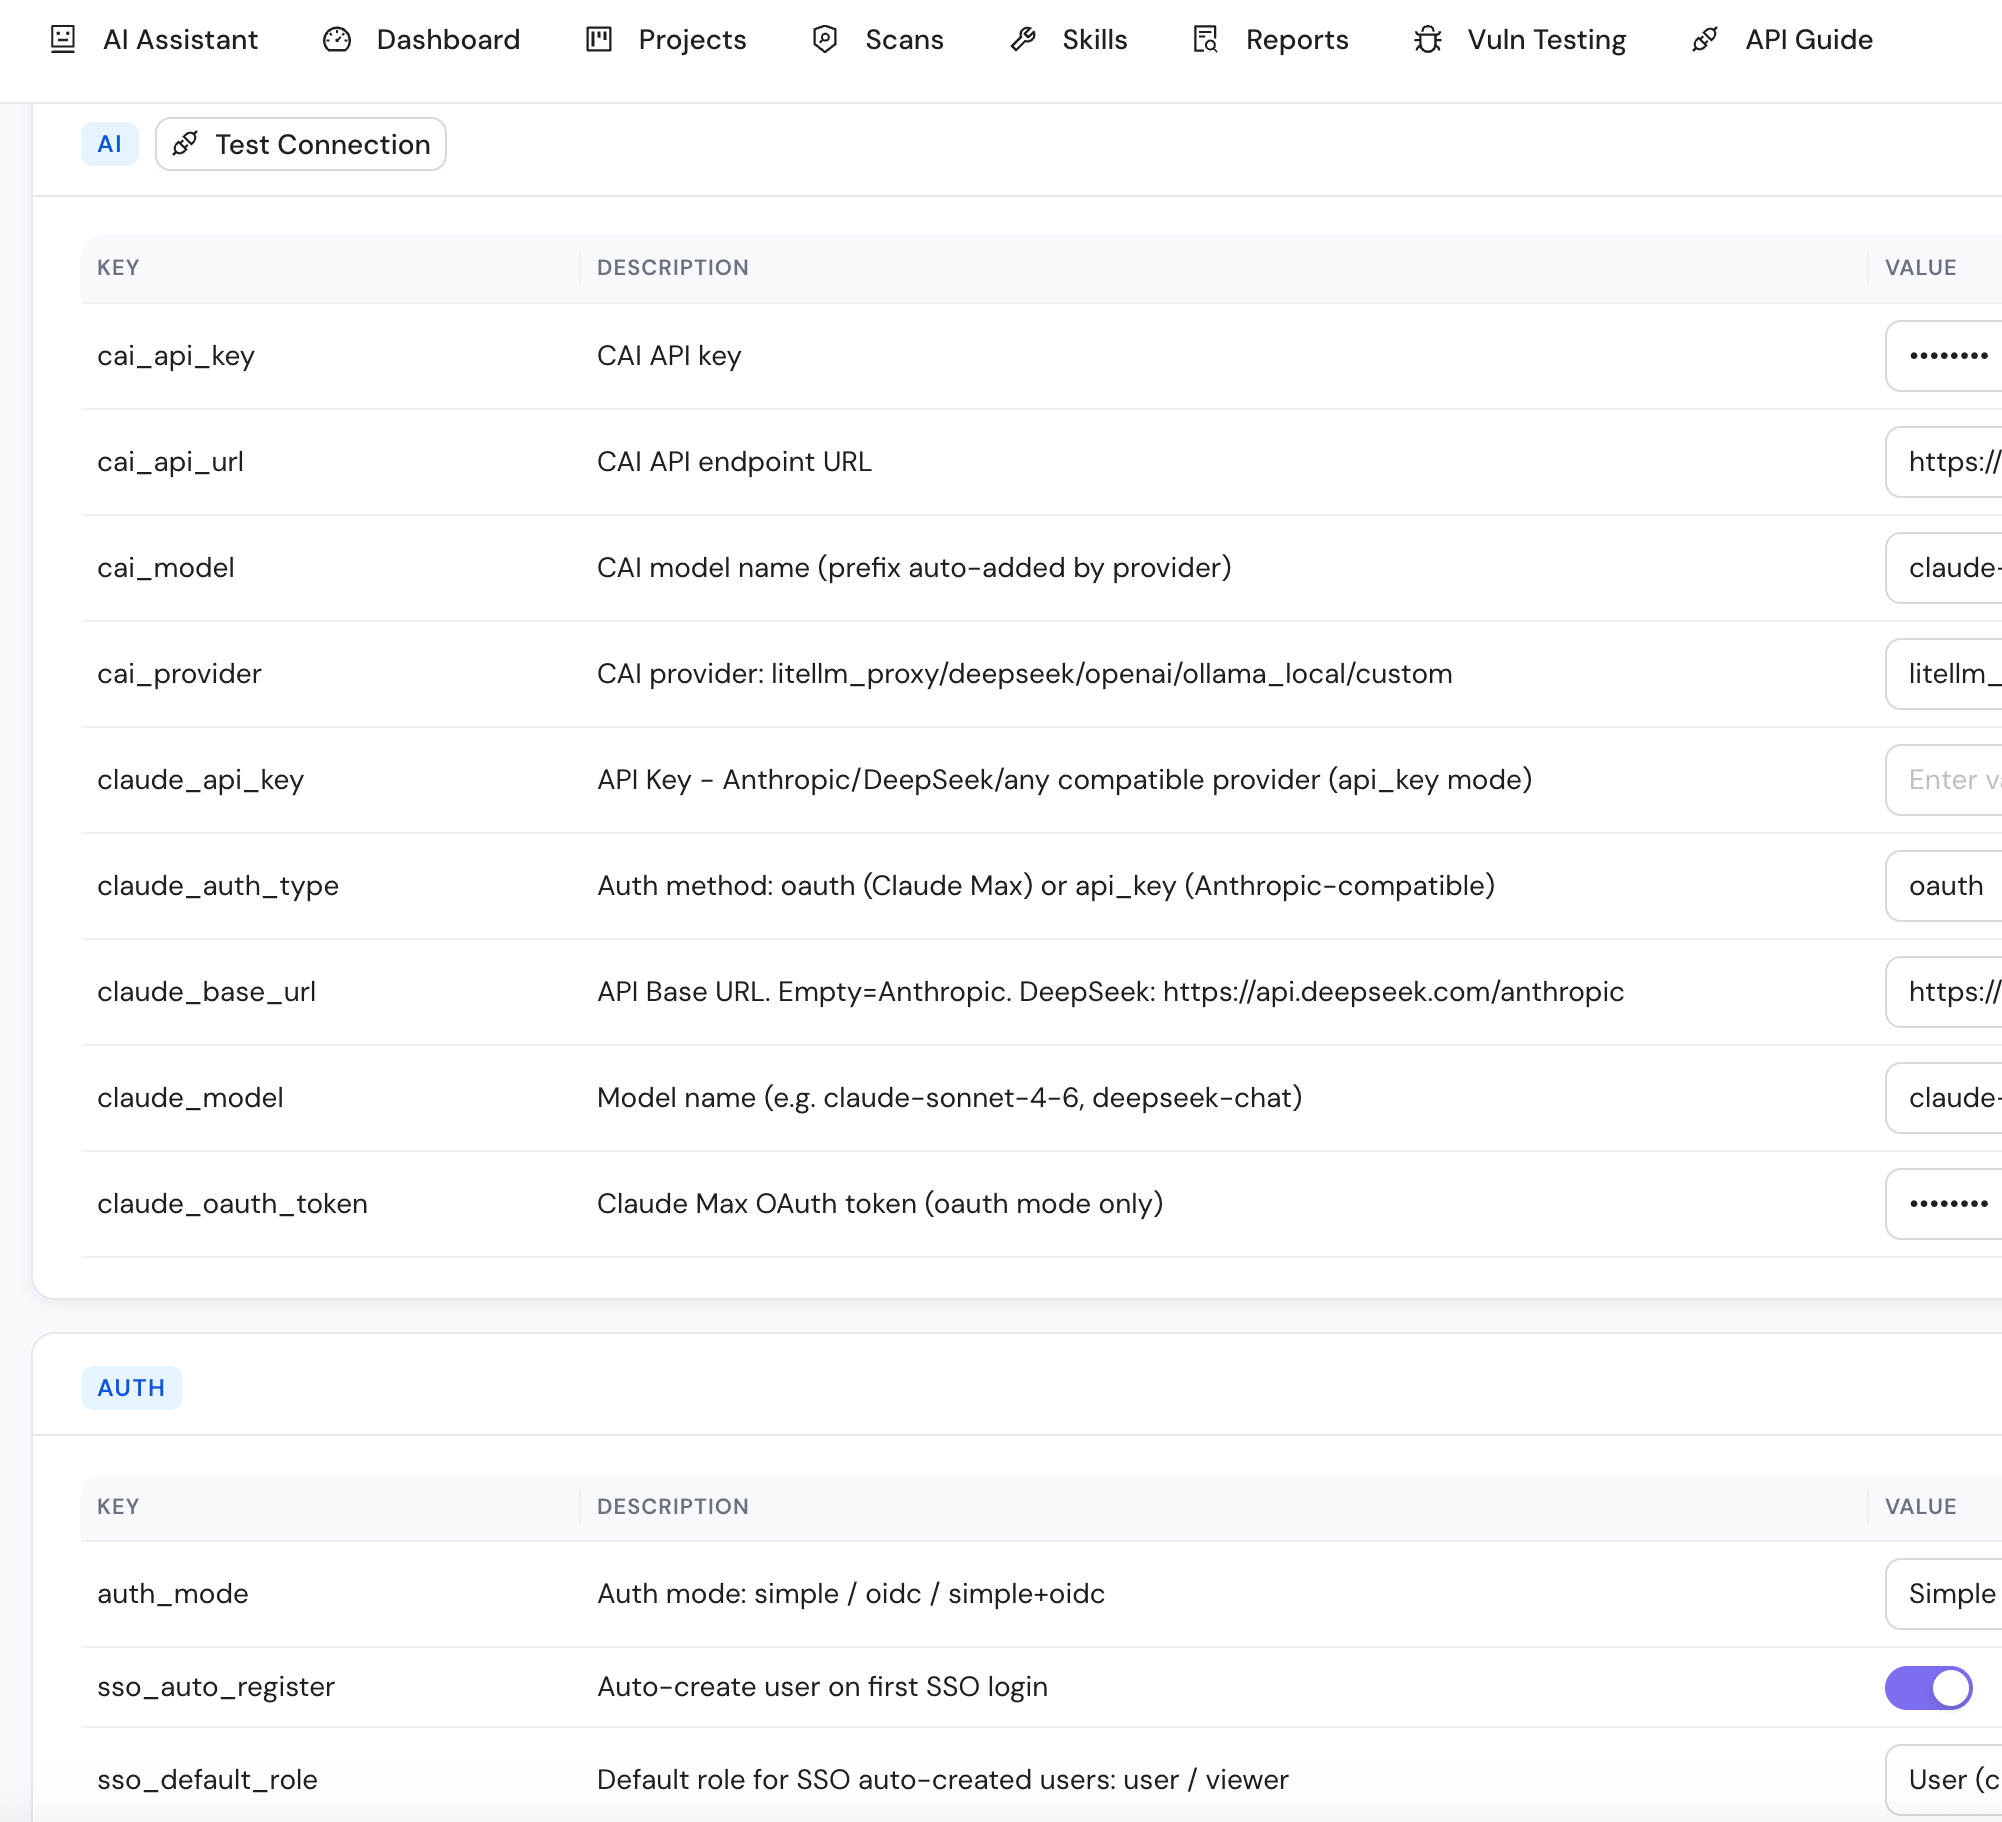Click the API Guide plug icon
Viewport: 2002px width, 1822px height.
pyautogui.click(x=1705, y=39)
